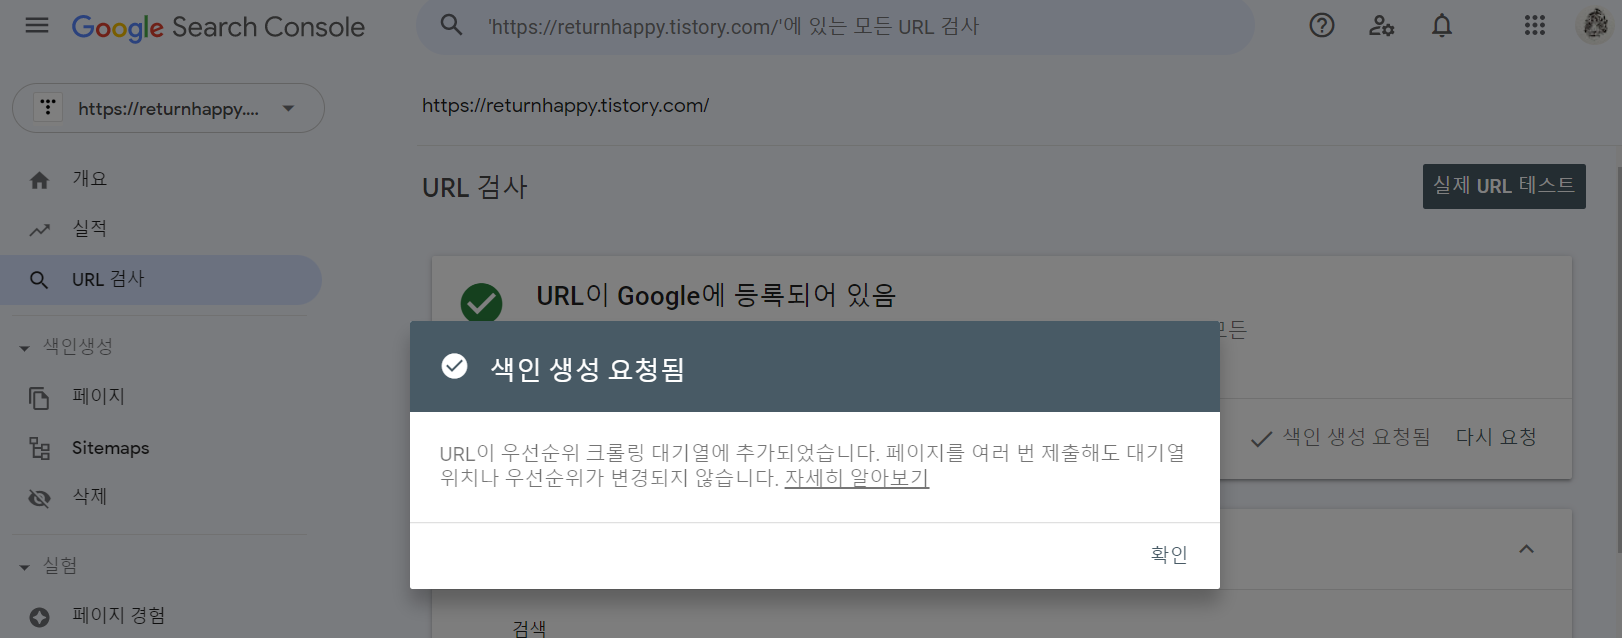This screenshot has width=1622, height=638.
Task: Open the hamburger main menu
Action: pyautogui.click(x=37, y=26)
